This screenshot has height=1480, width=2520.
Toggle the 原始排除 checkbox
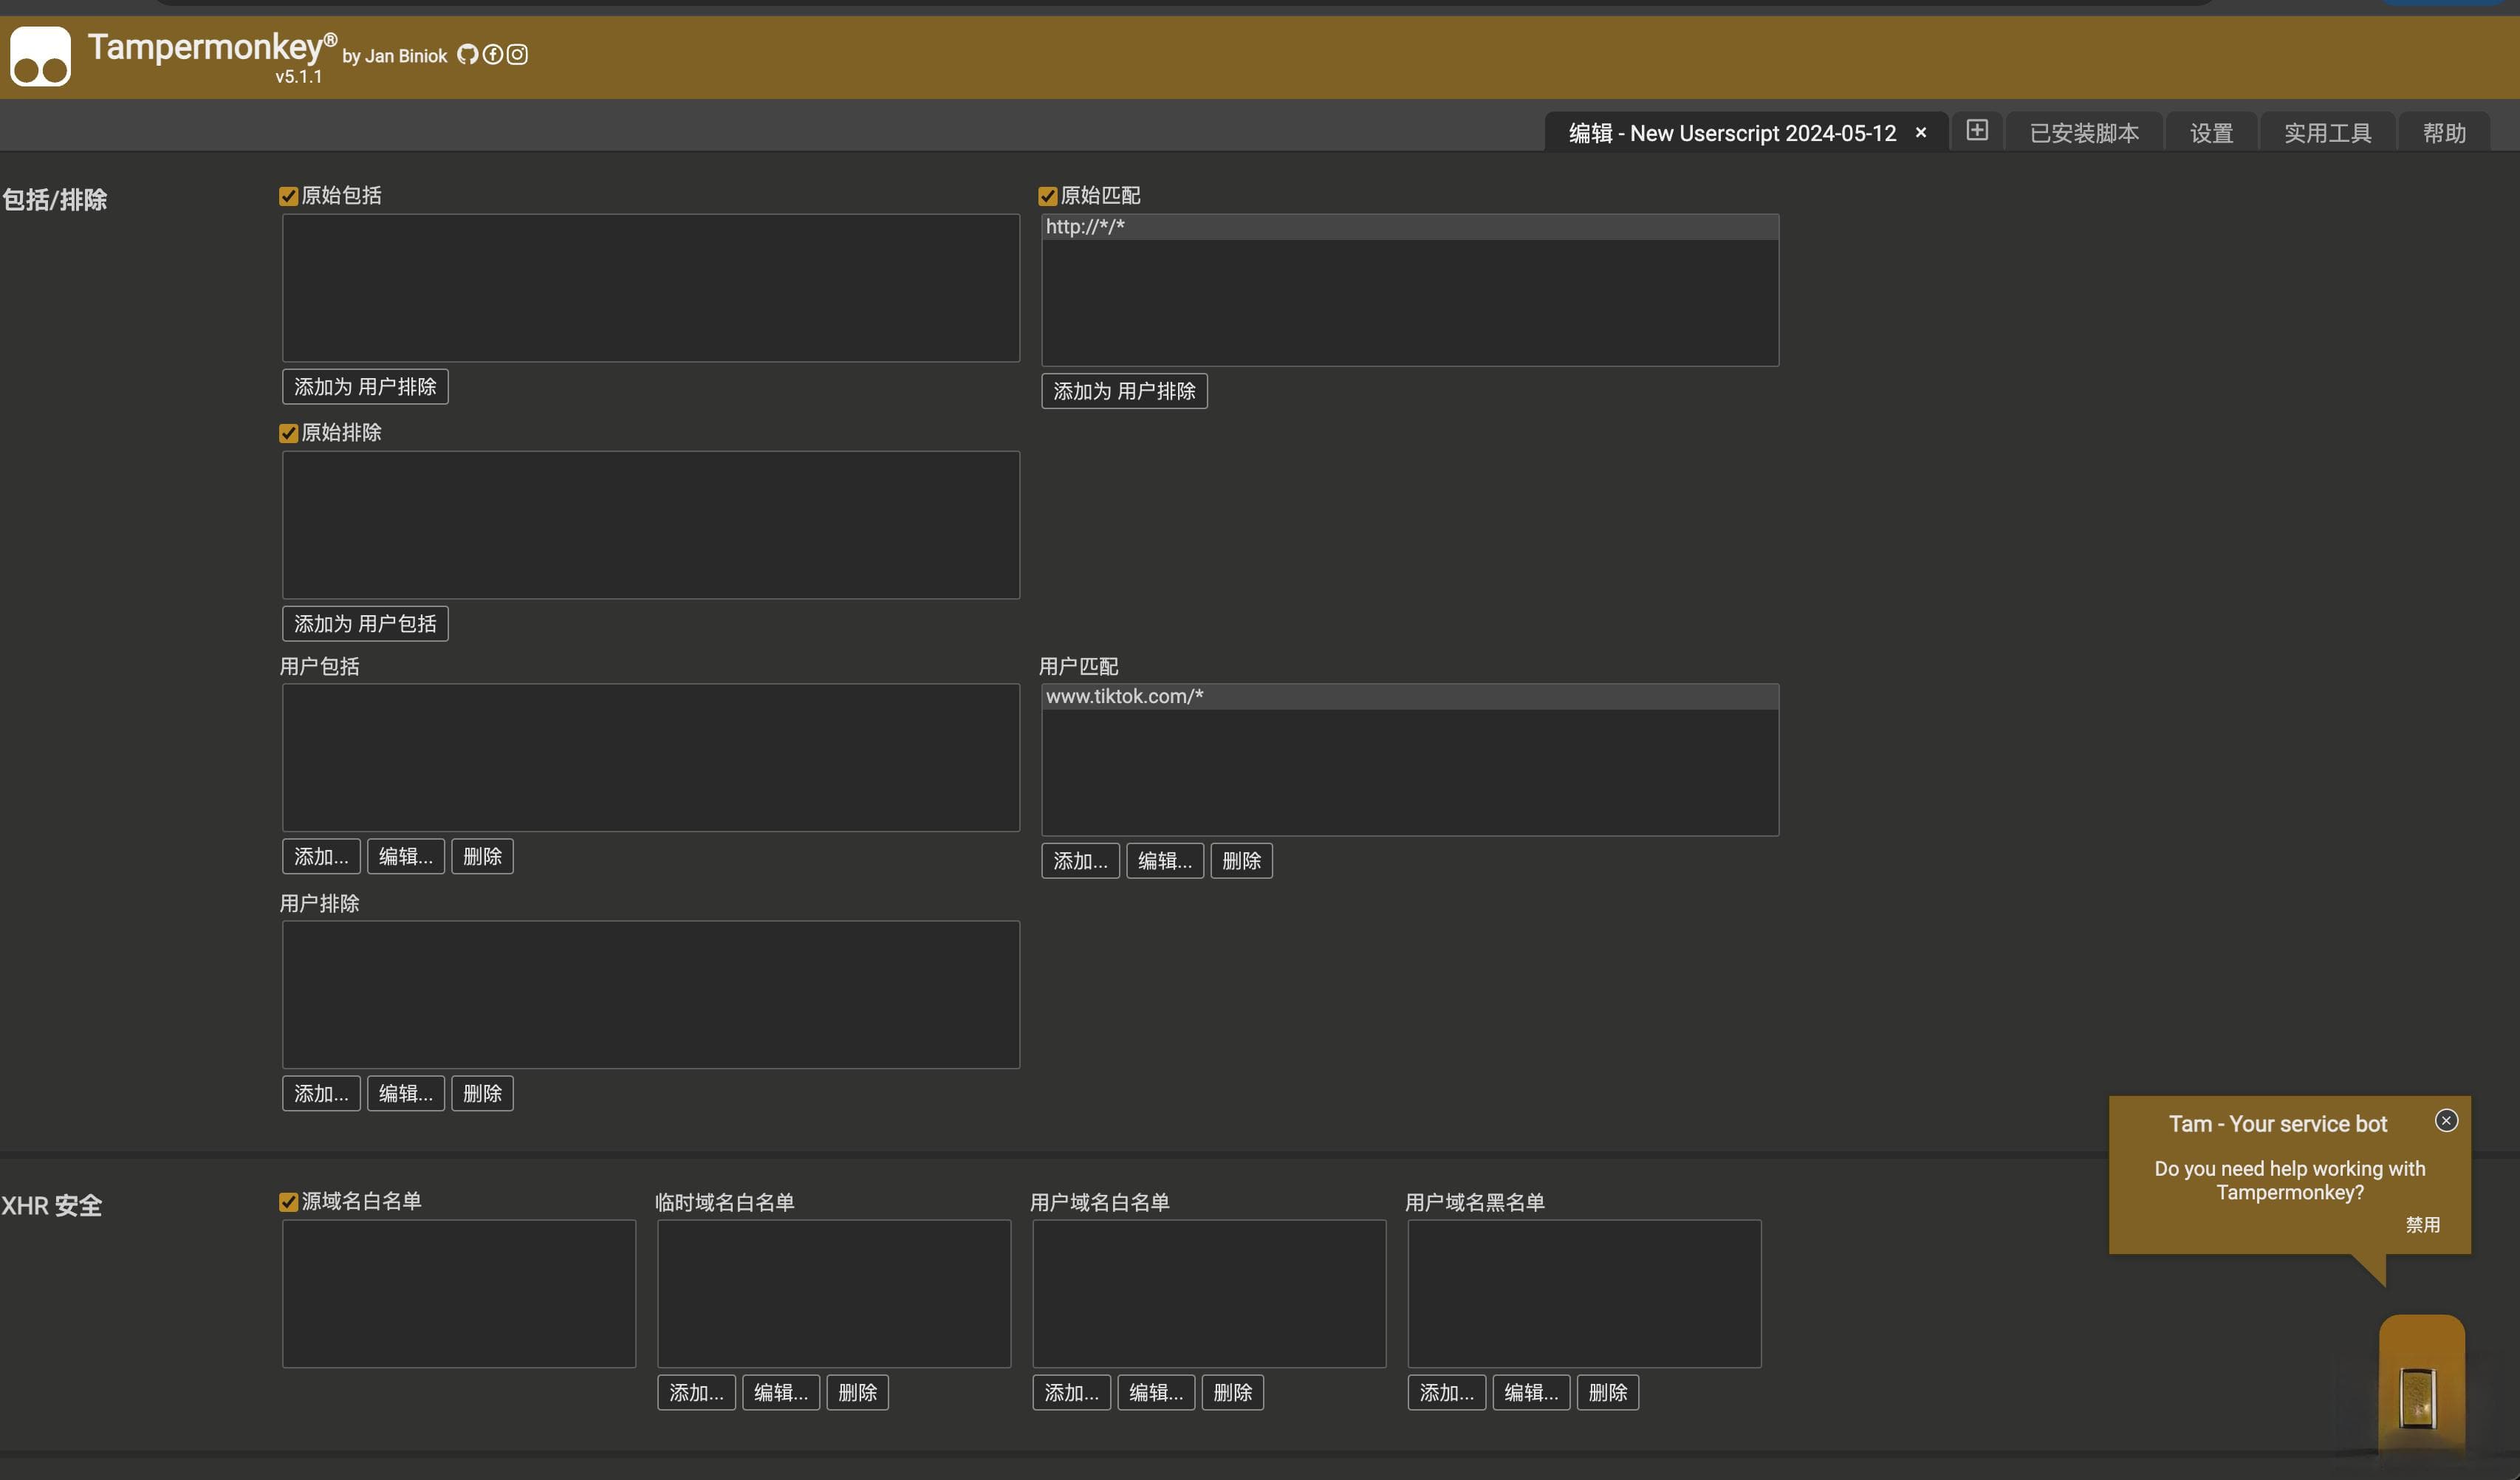pyautogui.click(x=288, y=433)
